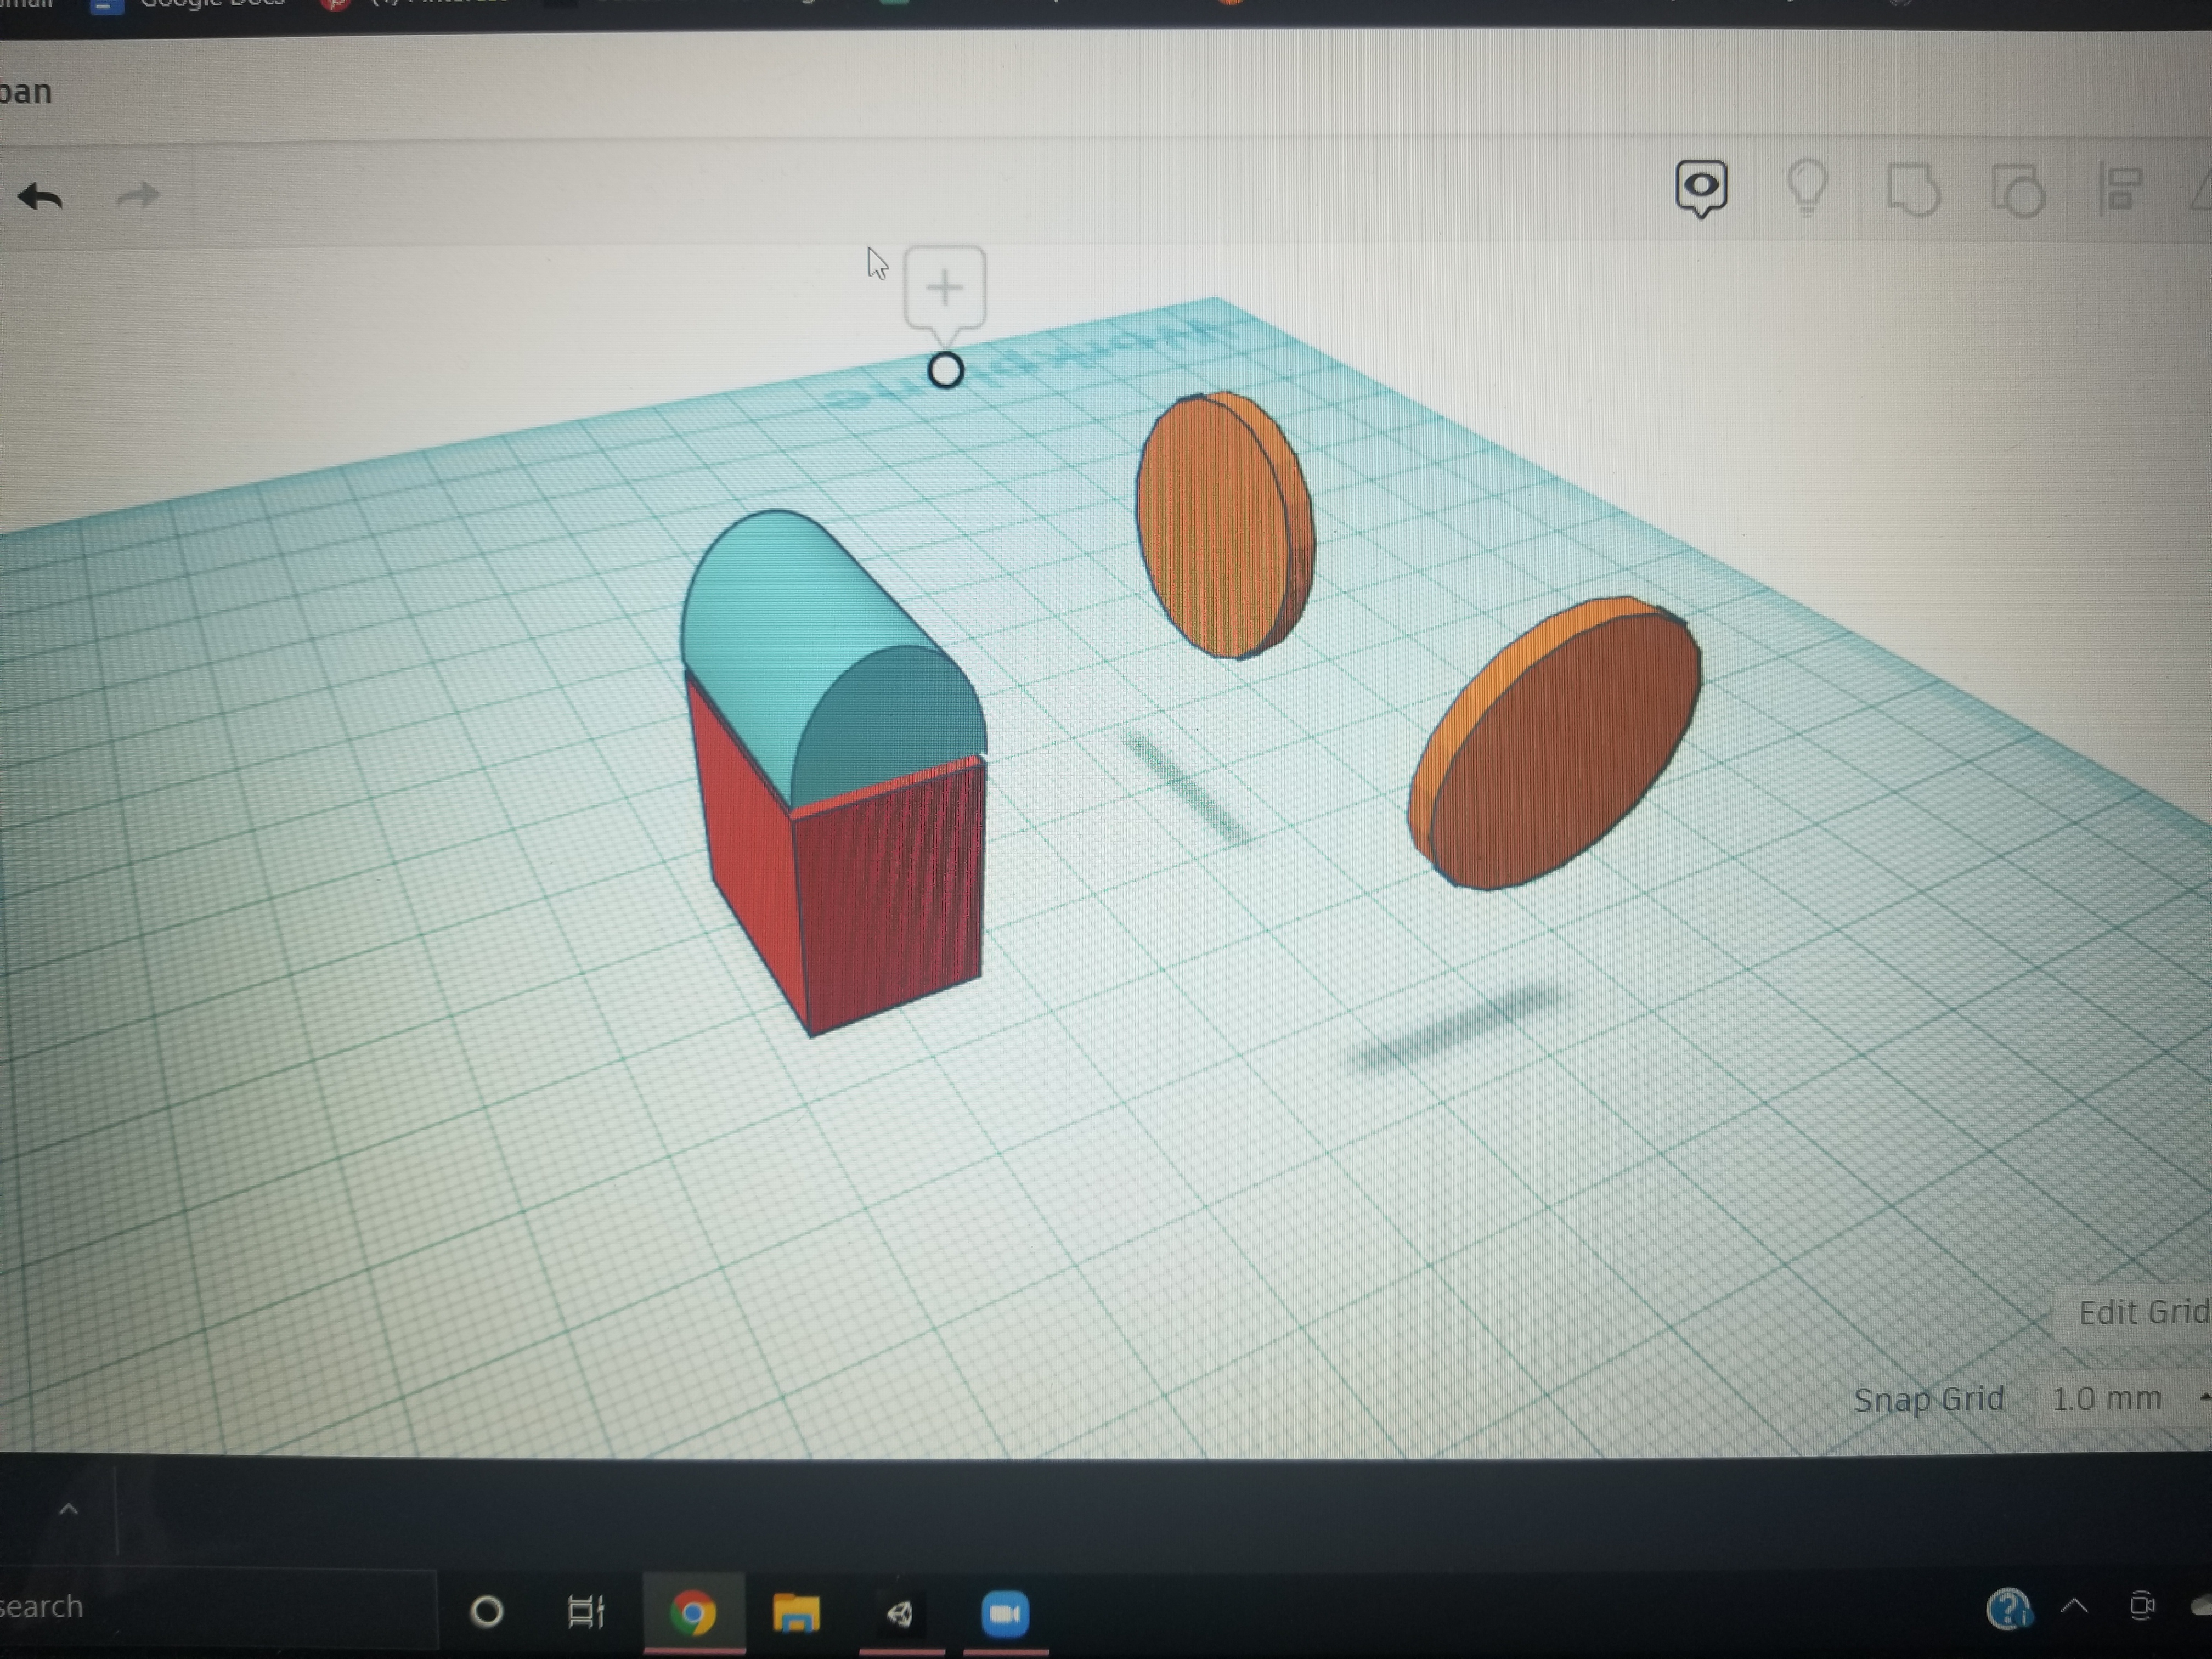Click the Show All light bulb icon
This screenshot has height=1659, width=2212.
1806,188
